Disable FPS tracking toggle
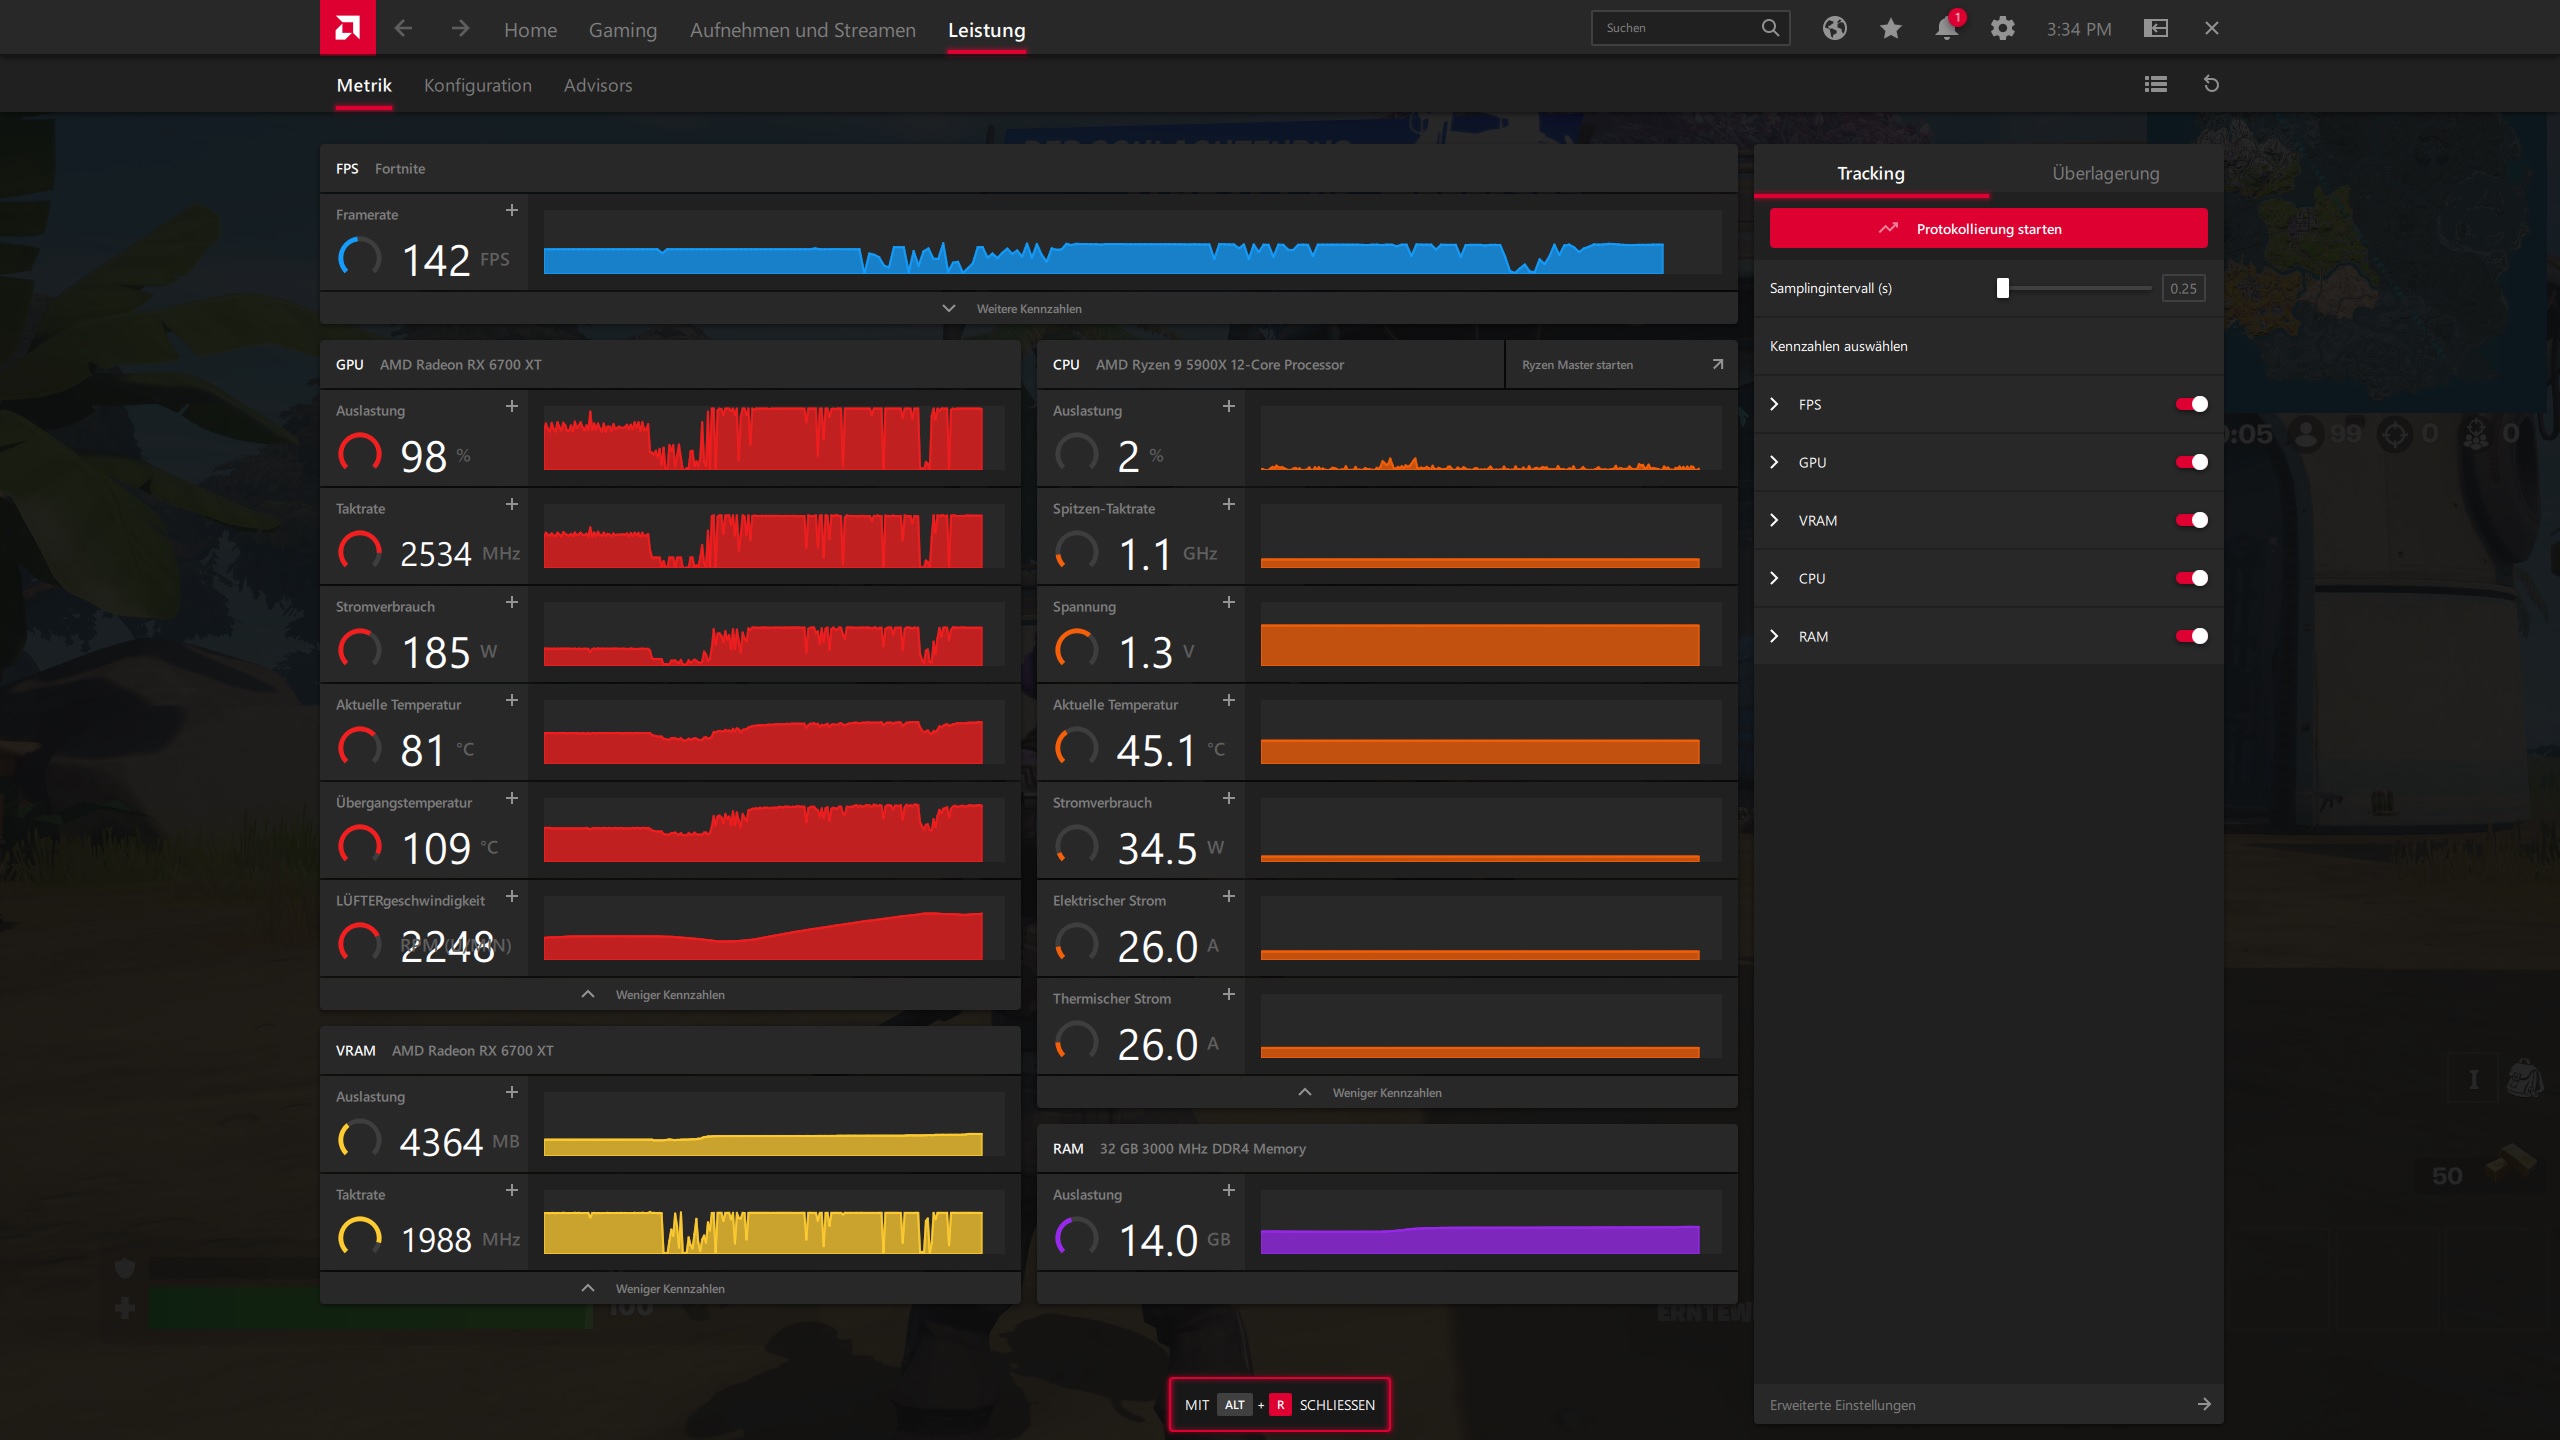The image size is (2560, 1440). click(2191, 404)
